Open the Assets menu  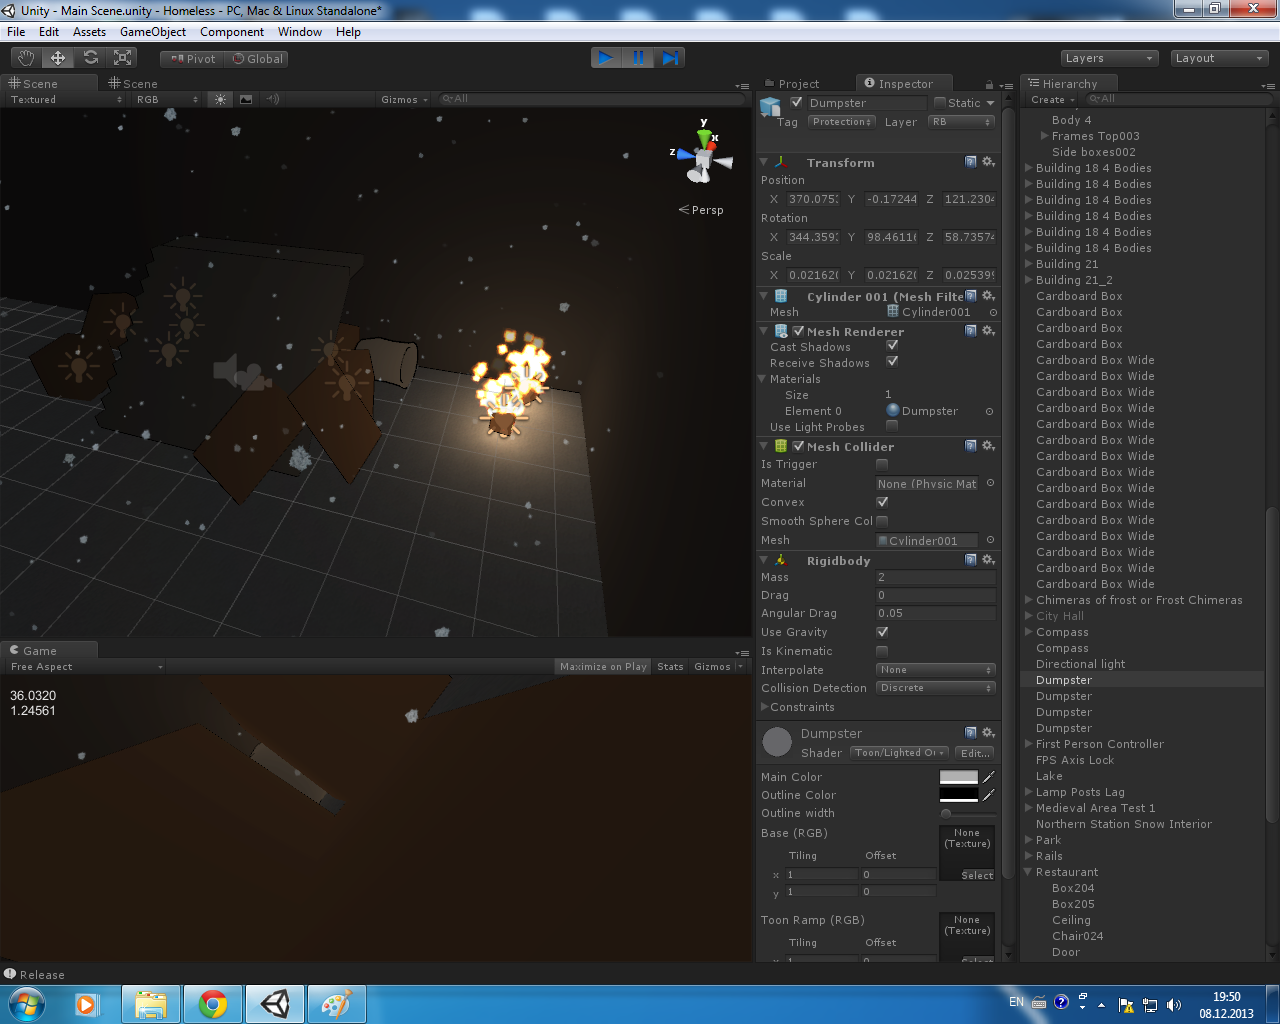[x=89, y=32]
